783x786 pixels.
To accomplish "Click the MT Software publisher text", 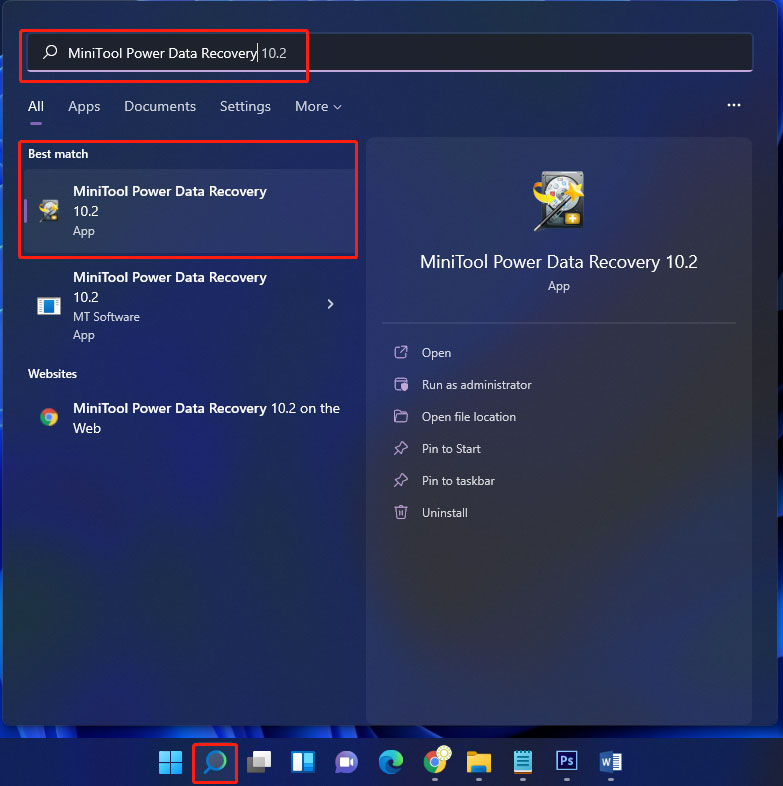I will click(x=106, y=317).
